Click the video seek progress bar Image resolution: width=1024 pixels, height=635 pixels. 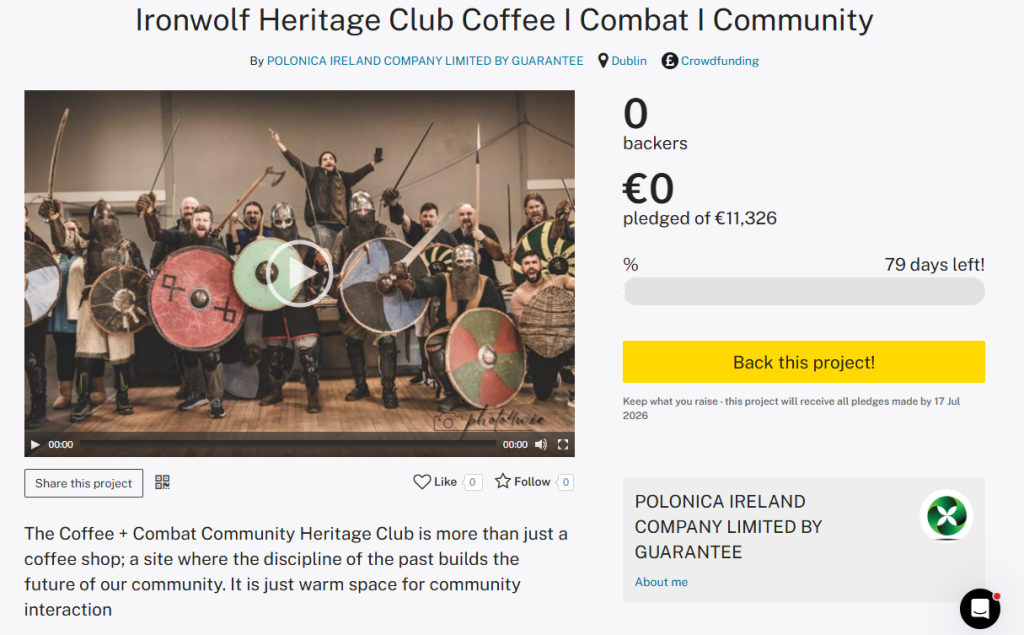click(288, 445)
